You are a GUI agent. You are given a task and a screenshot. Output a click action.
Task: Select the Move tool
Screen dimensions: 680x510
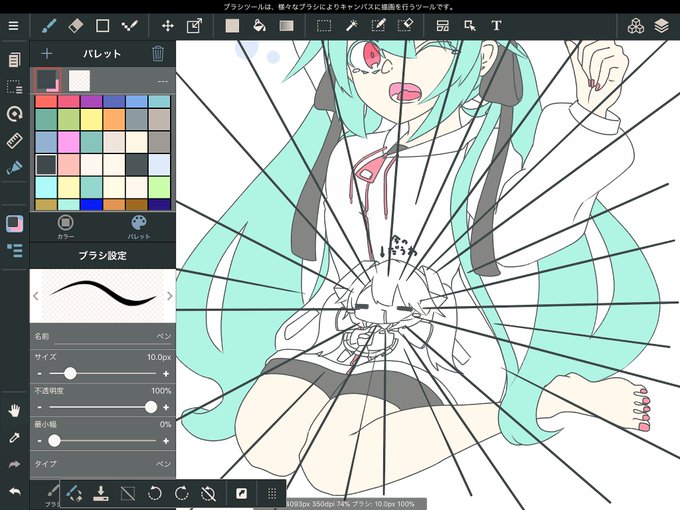point(168,26)
